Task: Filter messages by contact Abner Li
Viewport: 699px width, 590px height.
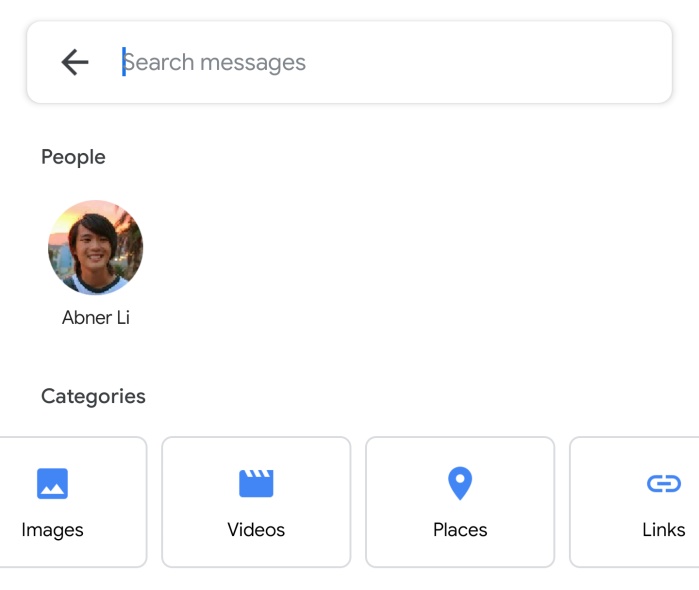Action: click(x=96, y=262)
